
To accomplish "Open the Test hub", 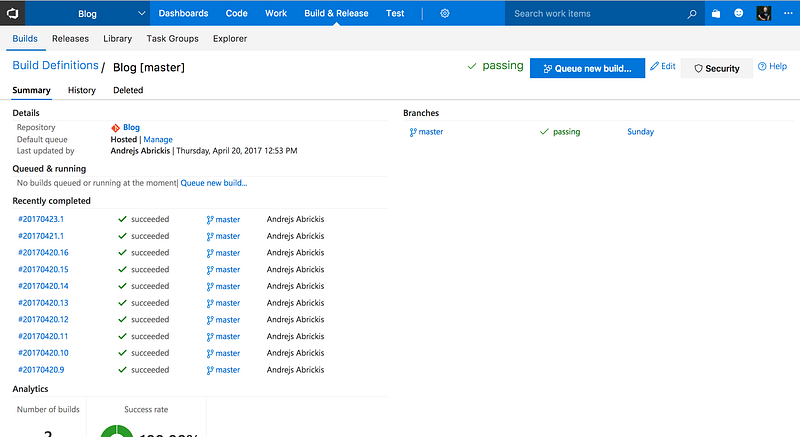I will coord(395,13).
